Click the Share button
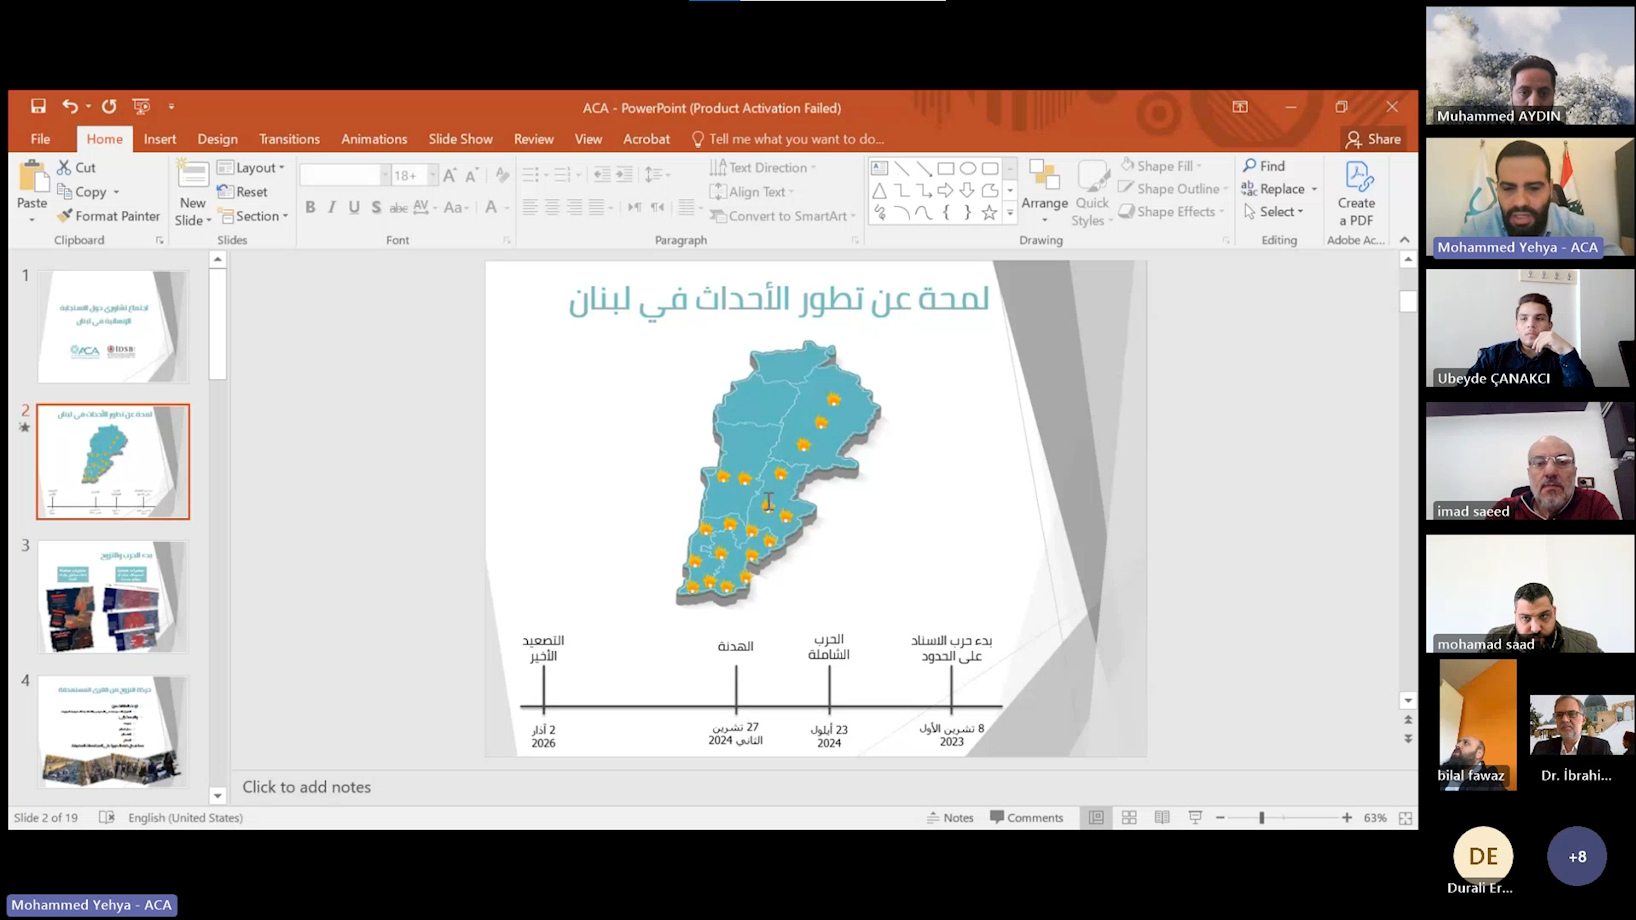The height and width of the screenshot is (920, 1636). tap(1374, 139)
